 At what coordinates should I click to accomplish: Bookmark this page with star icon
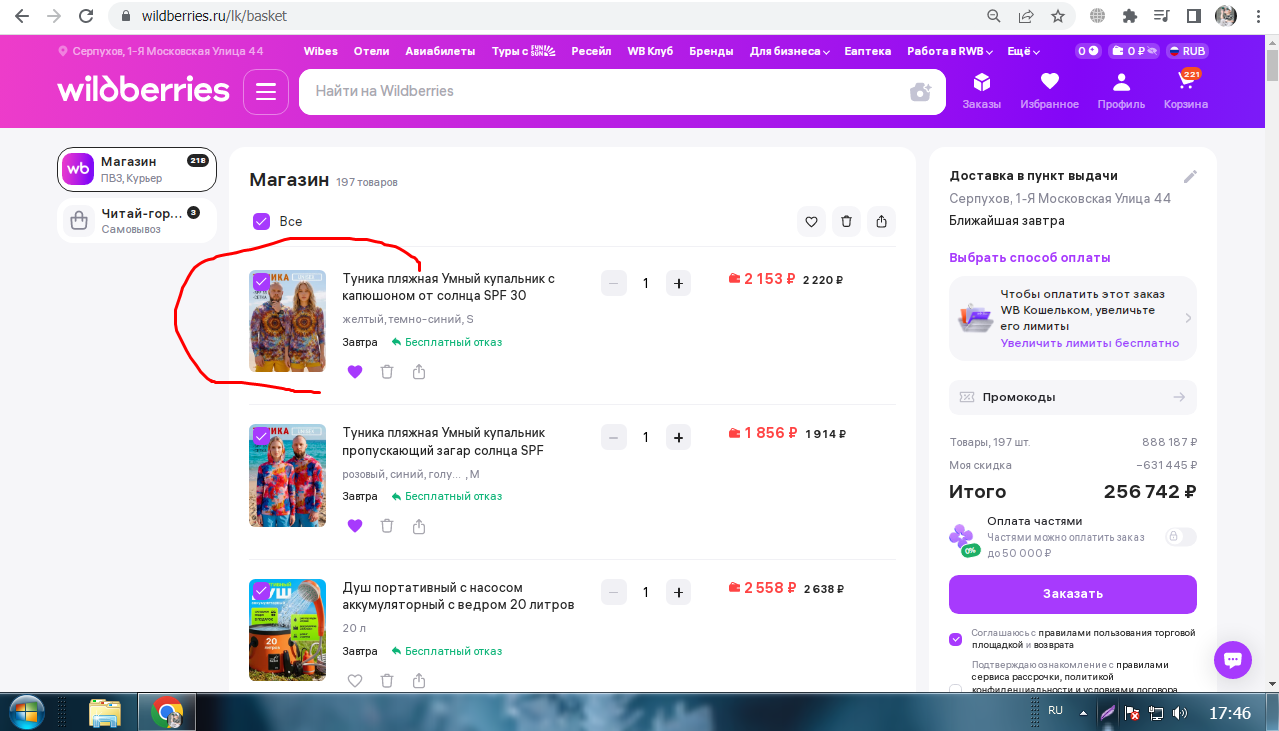tap(1057, 16)
